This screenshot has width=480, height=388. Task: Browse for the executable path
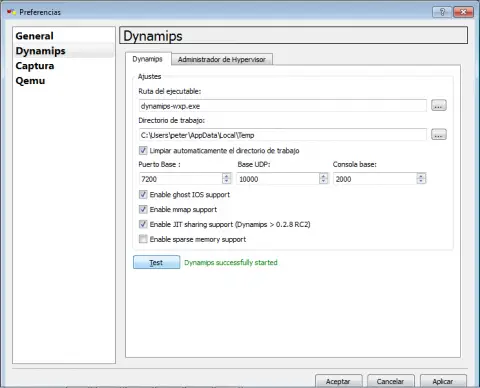(x=438, y=106)
